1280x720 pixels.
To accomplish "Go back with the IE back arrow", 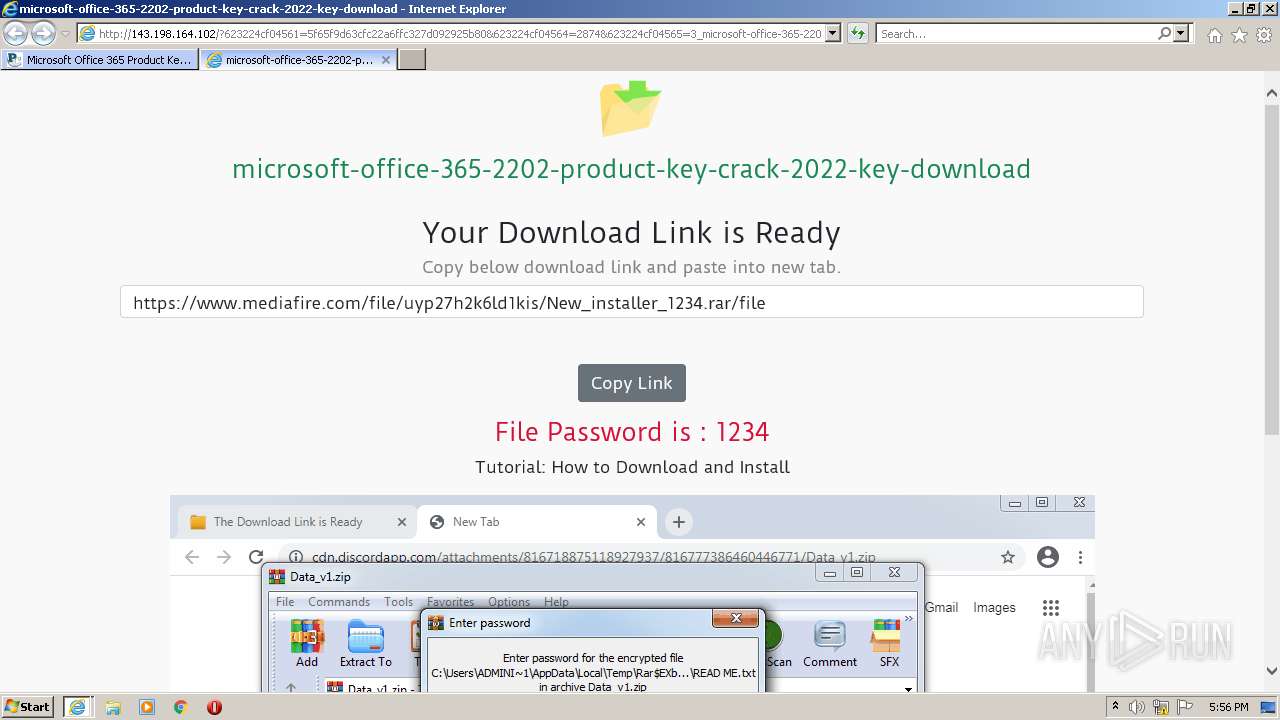I will (16, 34).
